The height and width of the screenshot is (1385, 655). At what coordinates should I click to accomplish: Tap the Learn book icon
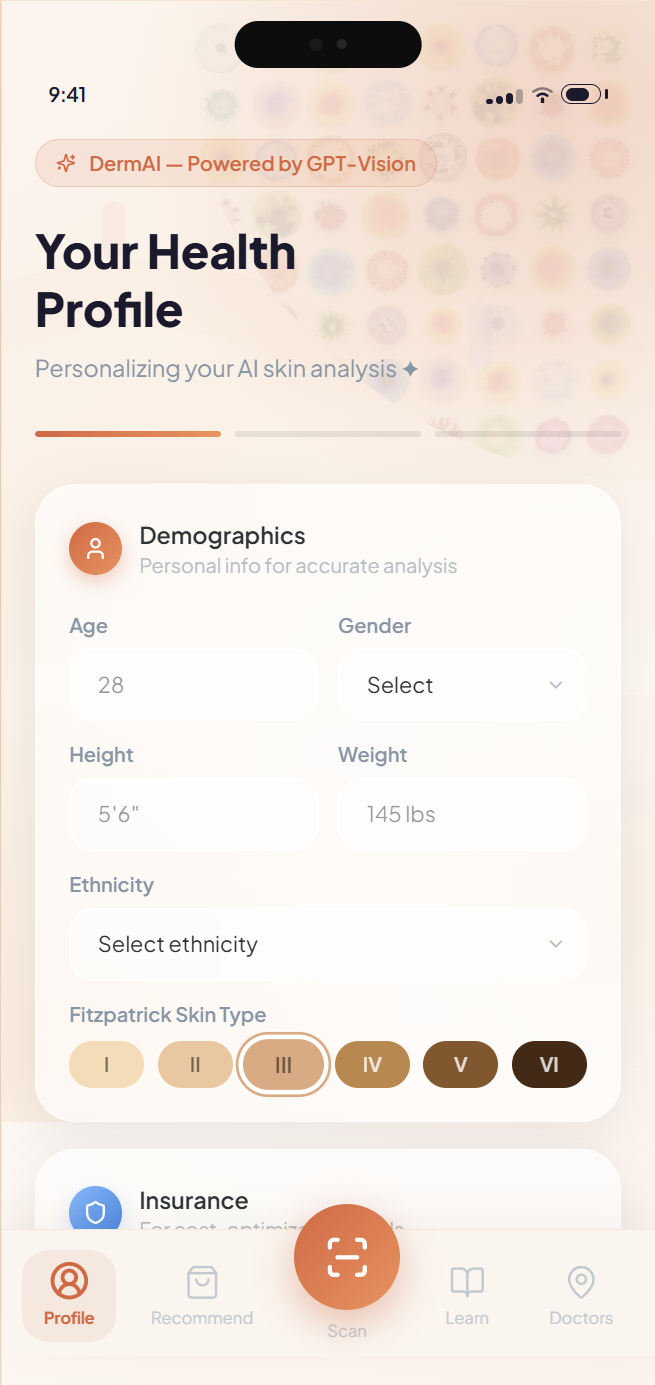pyautogui.click(x=467, y=1282)
